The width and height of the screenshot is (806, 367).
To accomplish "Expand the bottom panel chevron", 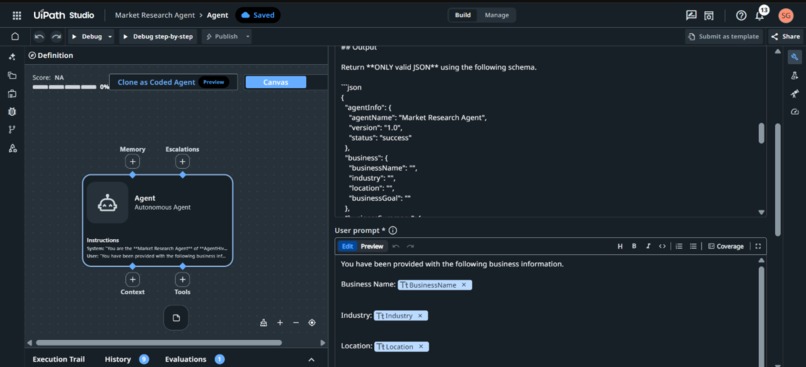I will click(x=311, y=360).
